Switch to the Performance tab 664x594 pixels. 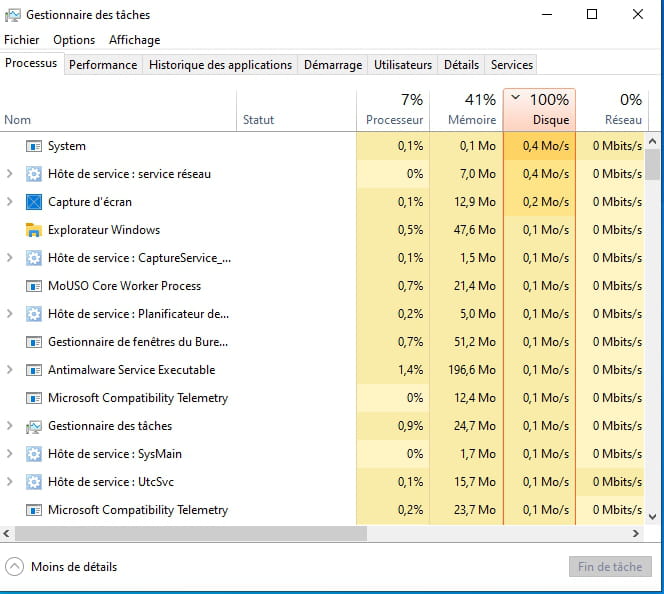tap(103, 65)
